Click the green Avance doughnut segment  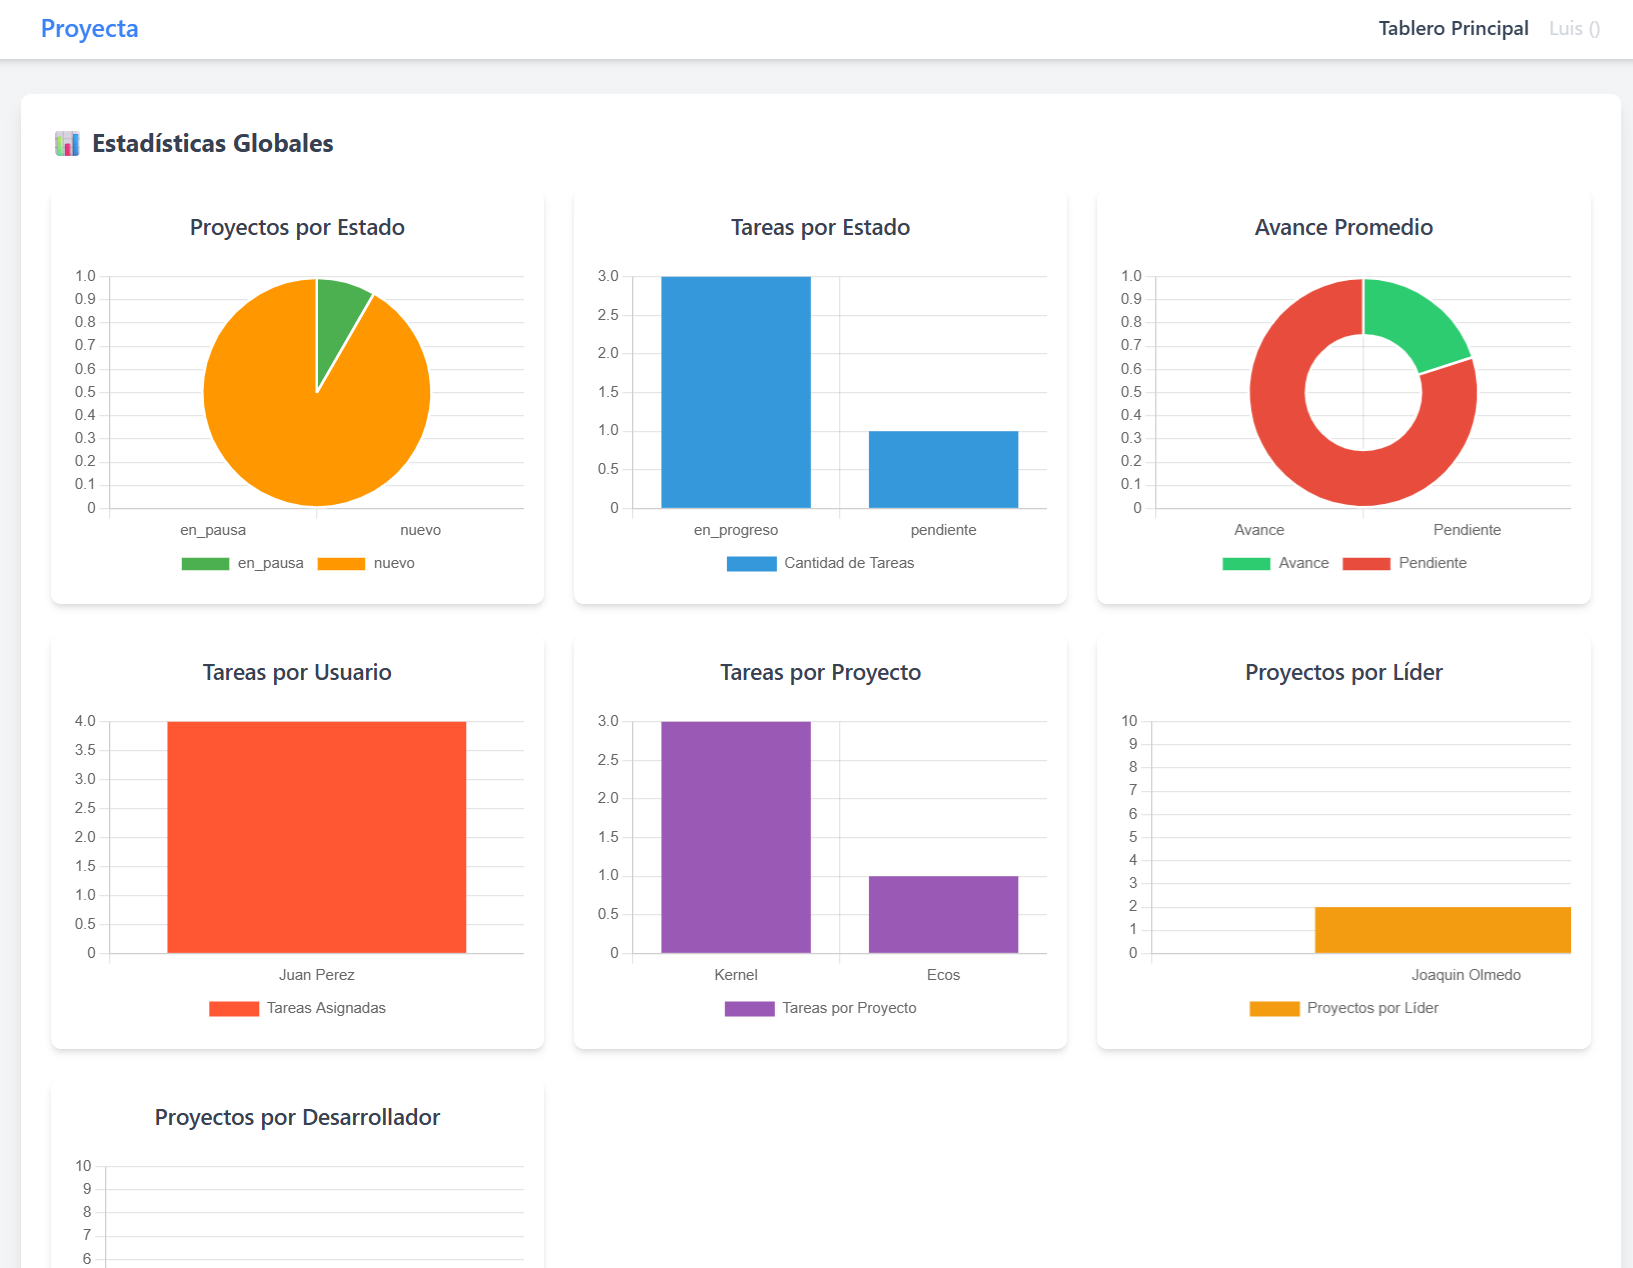coord(1418,322)
